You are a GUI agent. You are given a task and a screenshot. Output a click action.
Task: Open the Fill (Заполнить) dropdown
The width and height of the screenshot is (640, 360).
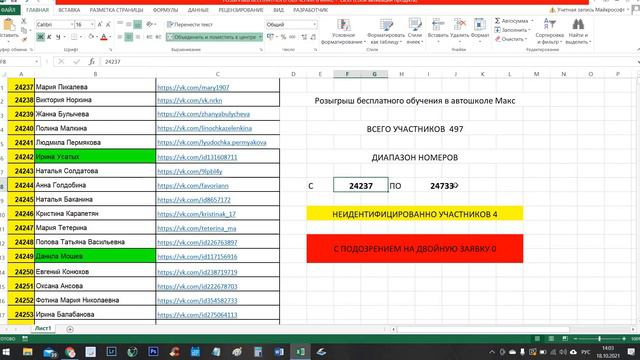512,30
